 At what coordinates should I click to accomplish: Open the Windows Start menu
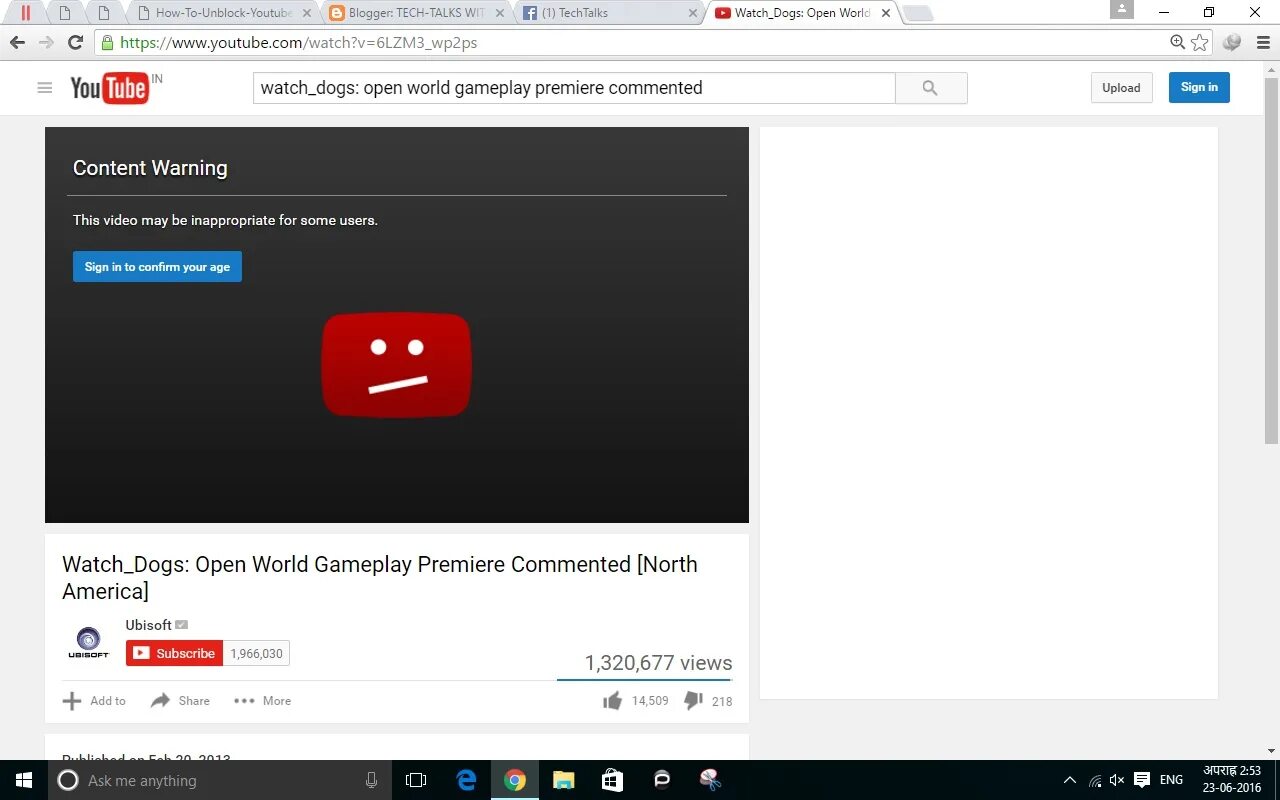[24, 780]
